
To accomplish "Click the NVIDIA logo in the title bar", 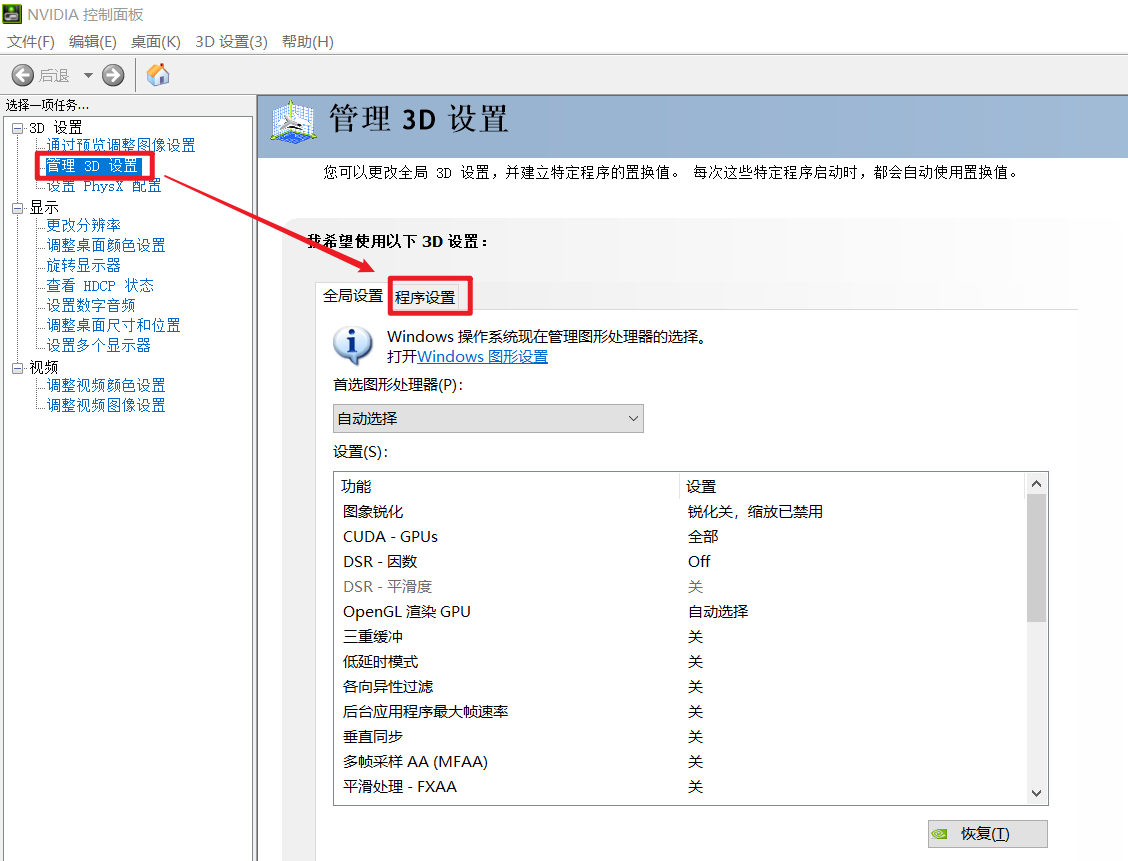I will [x=12, y=14].
